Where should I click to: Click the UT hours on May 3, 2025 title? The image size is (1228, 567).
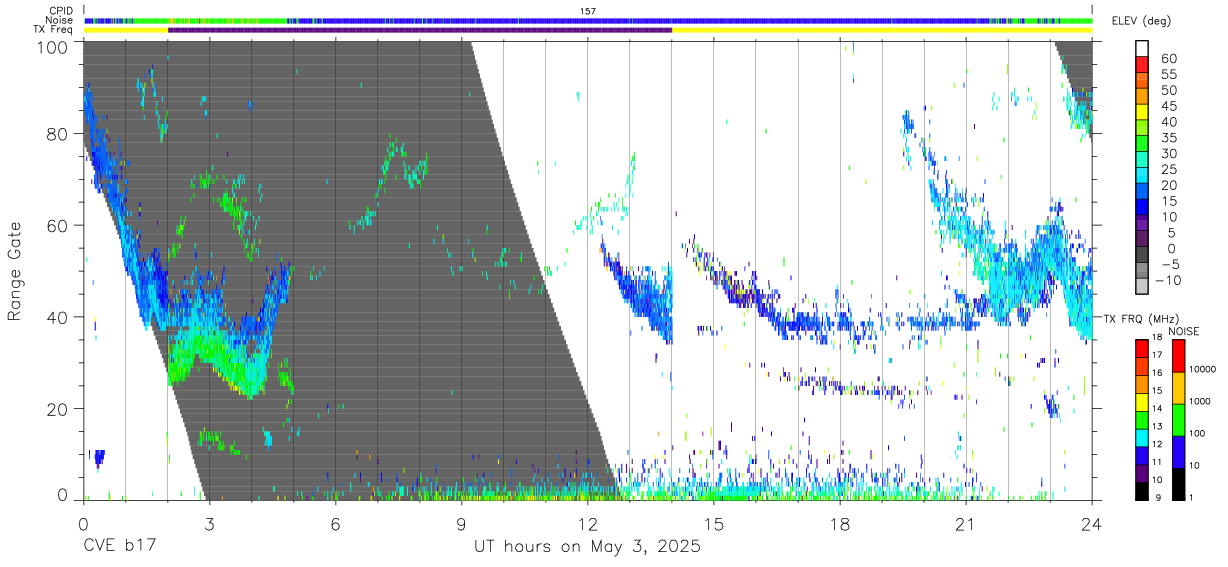pos(587,547)
